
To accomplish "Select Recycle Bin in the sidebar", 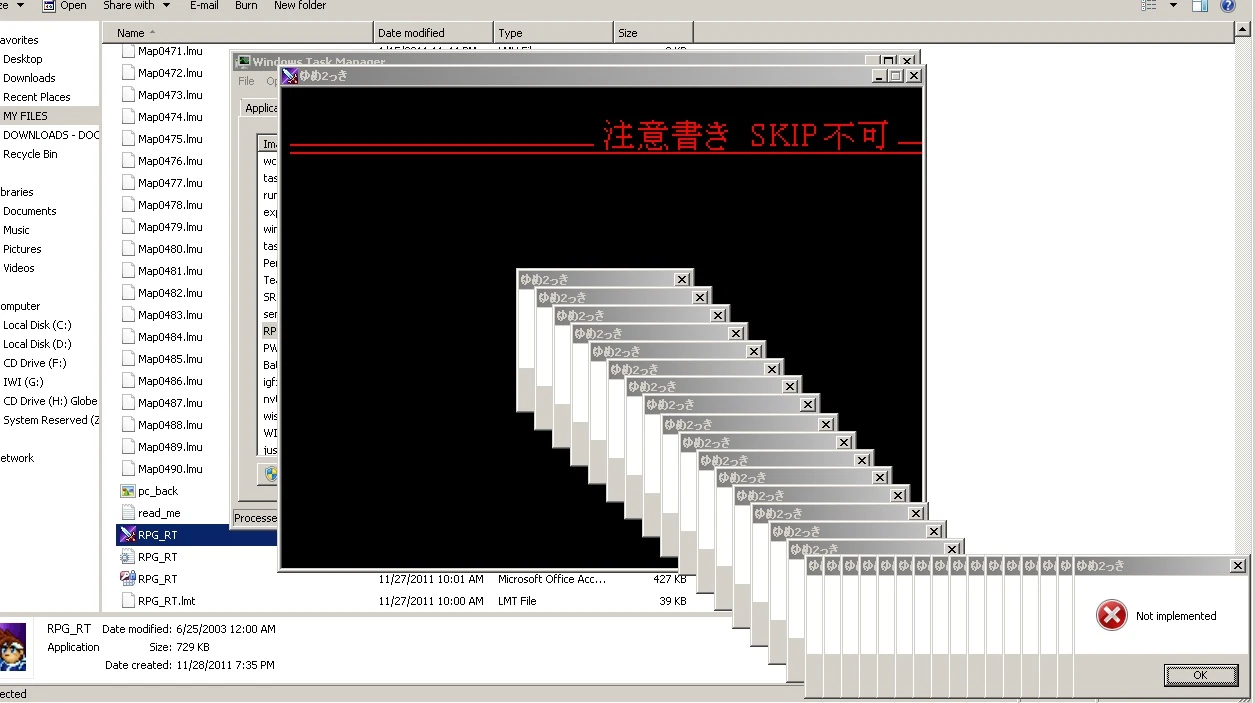I will click(x=30, y=154).
